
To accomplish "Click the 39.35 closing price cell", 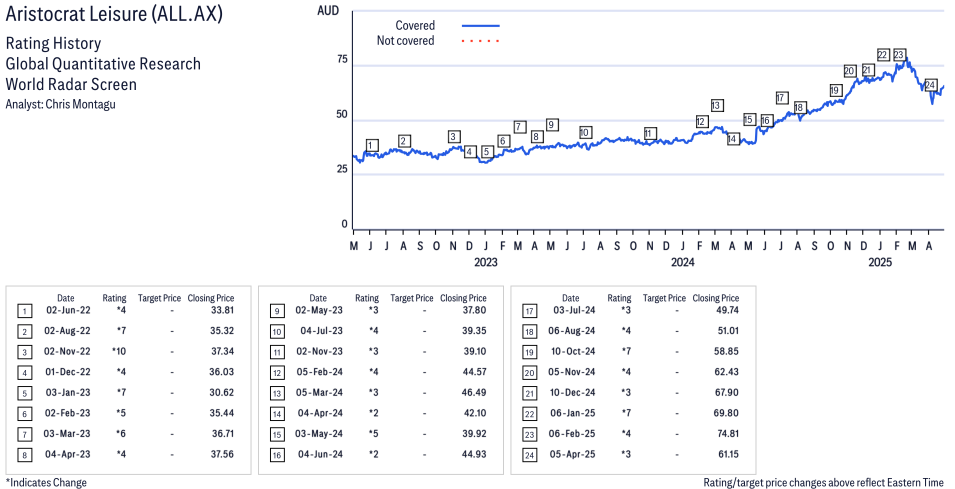I will [x=474, y=331].
